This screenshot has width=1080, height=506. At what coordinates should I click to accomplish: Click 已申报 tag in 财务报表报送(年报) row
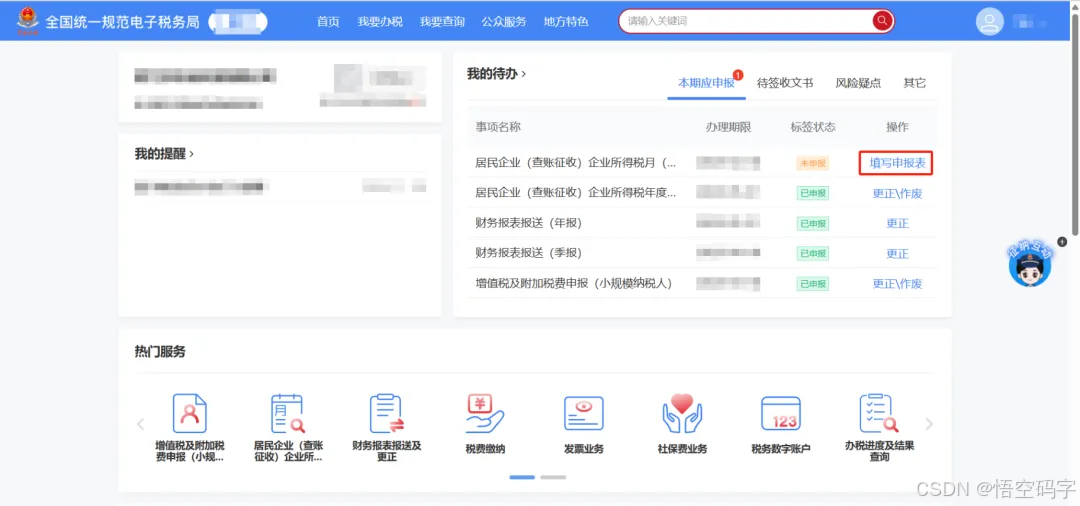tap(813, 224)
